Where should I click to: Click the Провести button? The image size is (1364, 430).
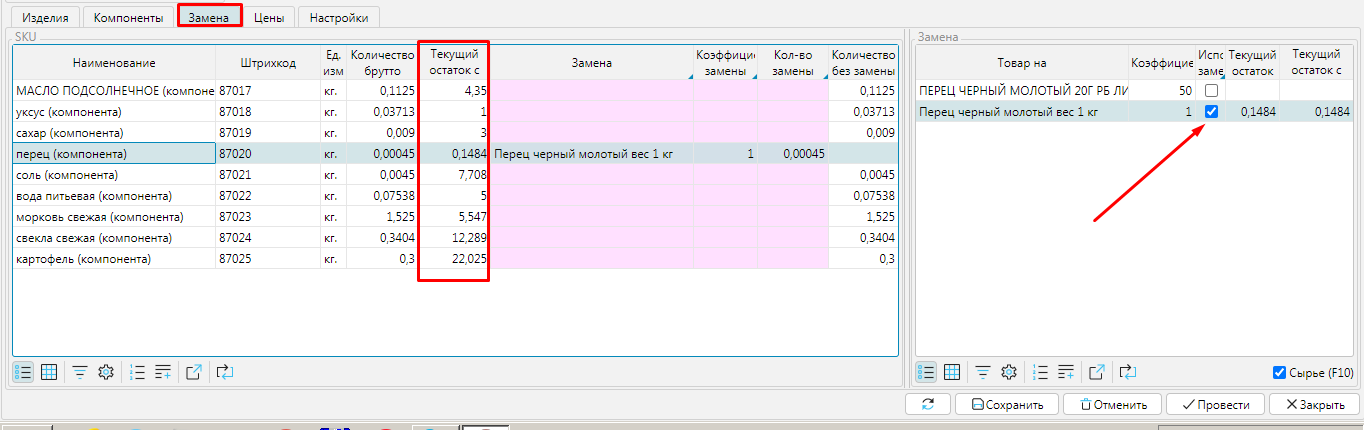pos(1215,405)
